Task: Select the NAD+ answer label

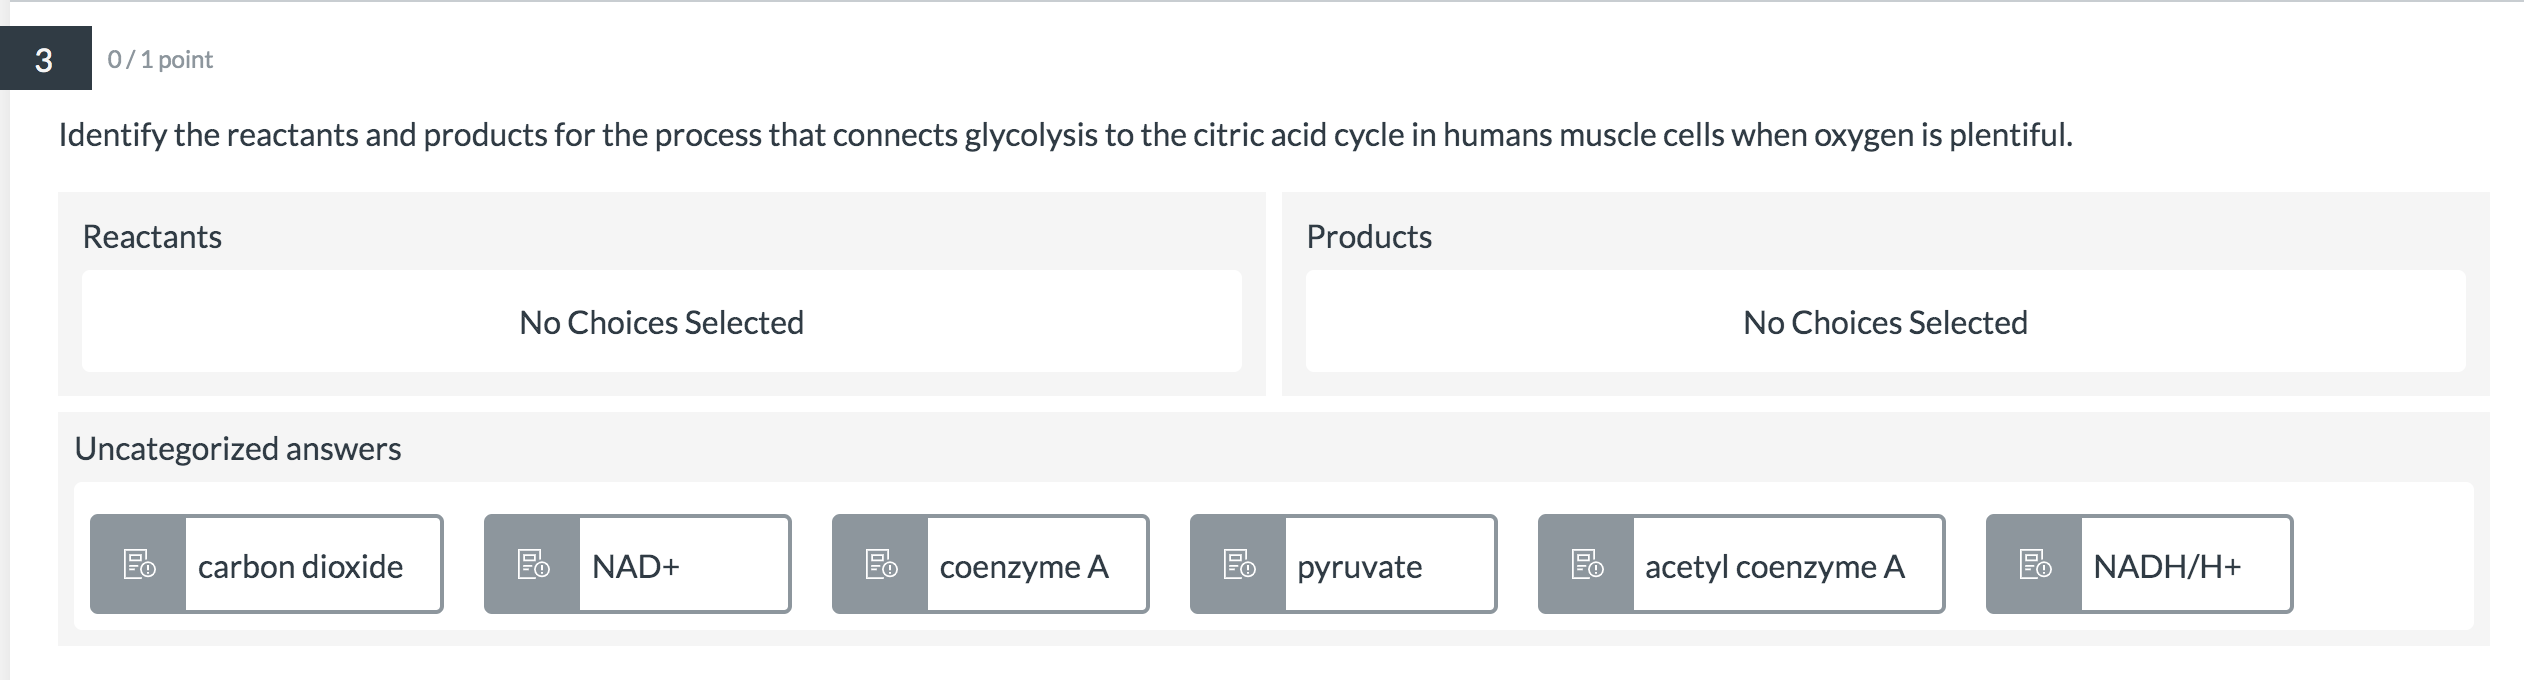Action: pos(635,566)
